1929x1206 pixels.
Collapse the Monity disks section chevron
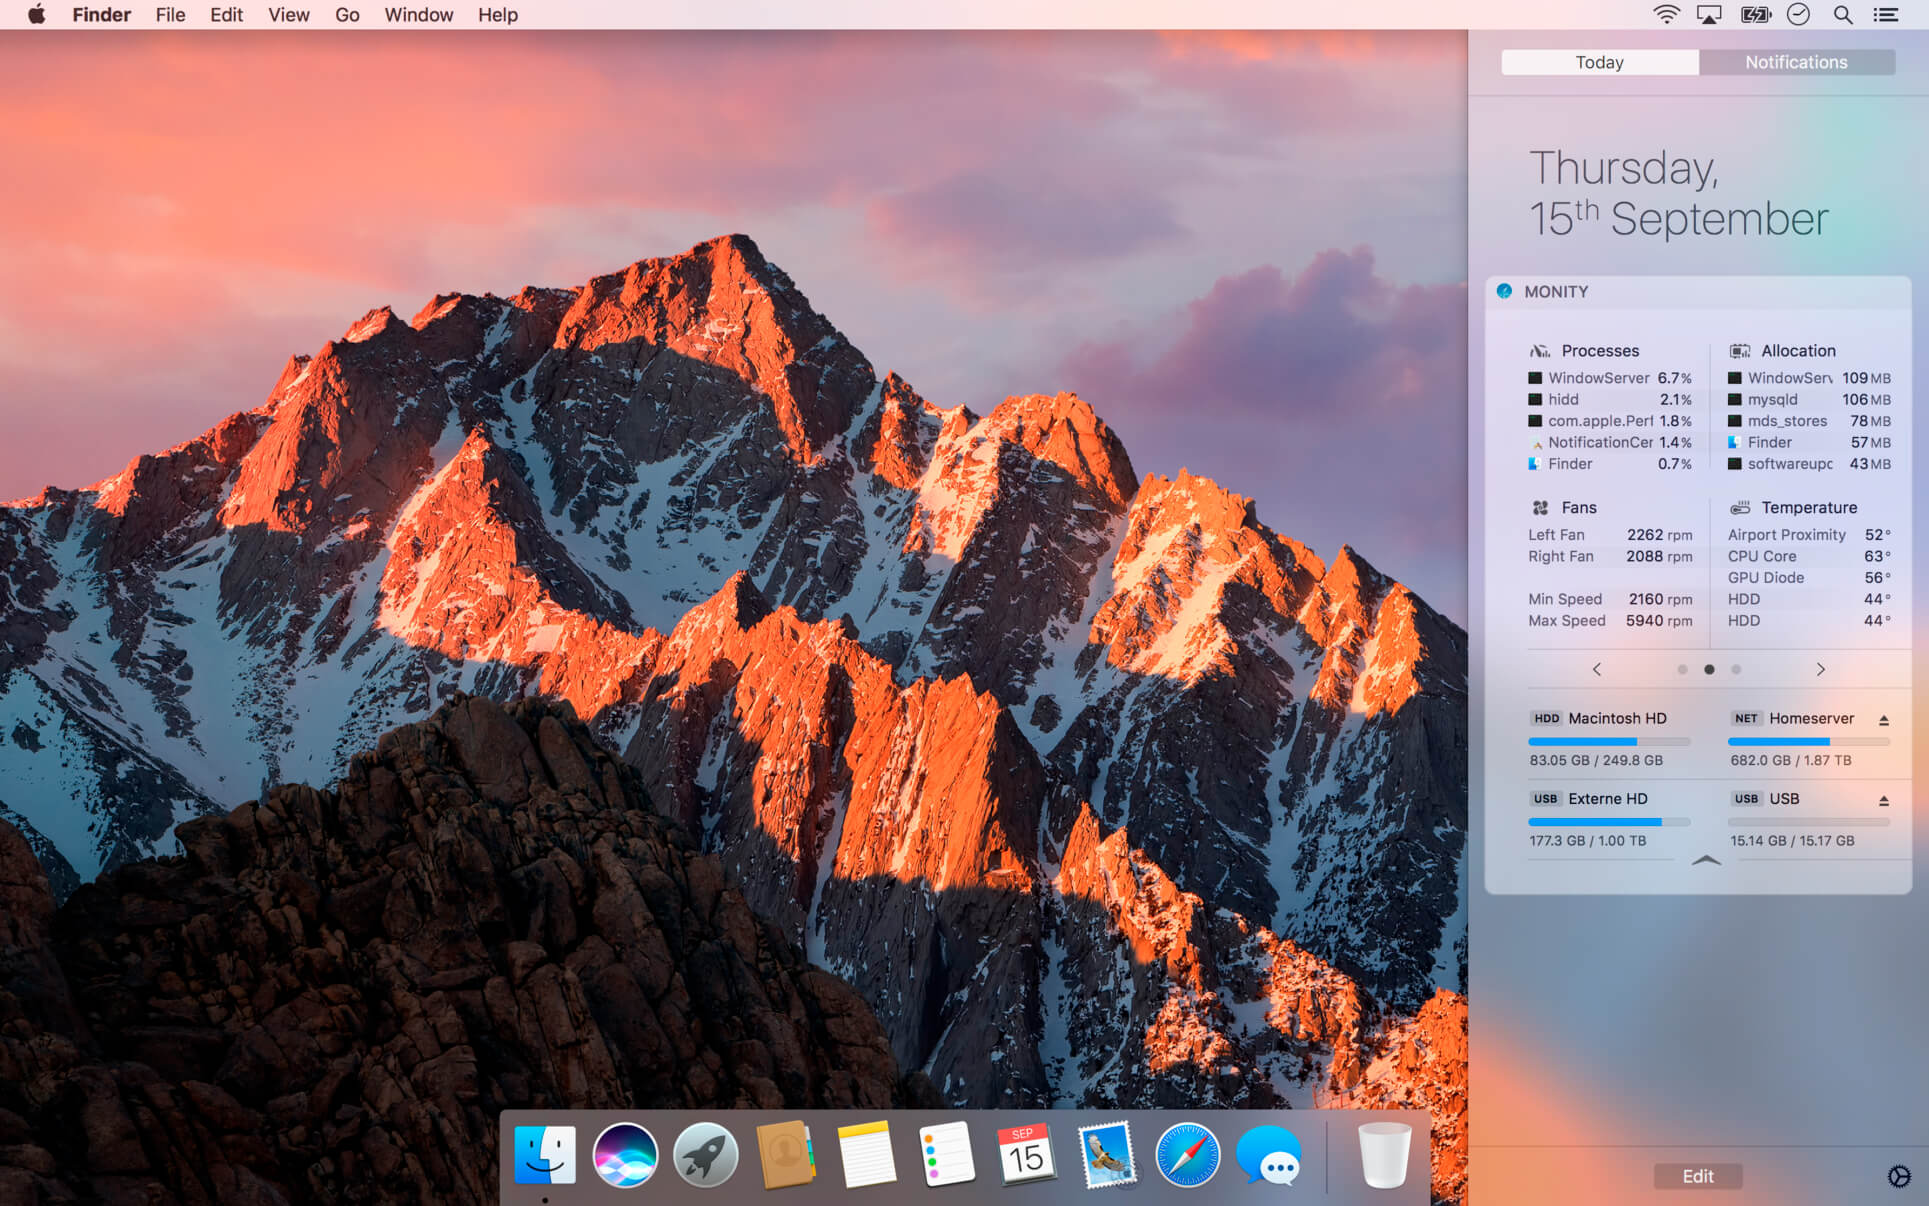tap(1706, 860)
